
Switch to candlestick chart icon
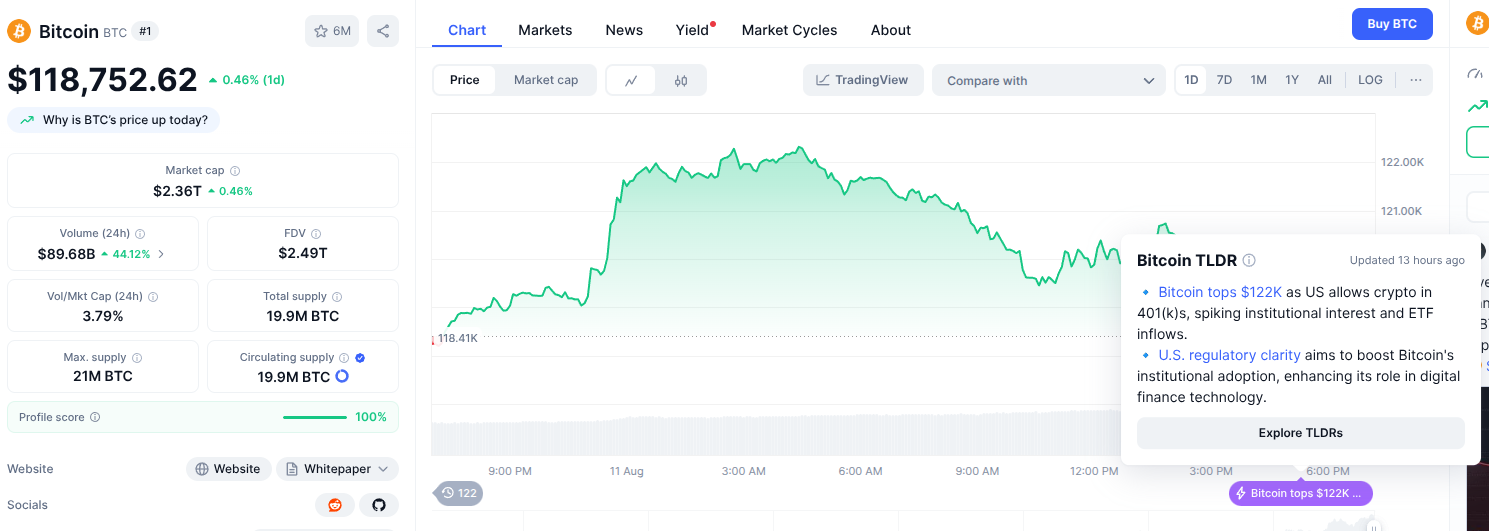click(x=681, y=80)
